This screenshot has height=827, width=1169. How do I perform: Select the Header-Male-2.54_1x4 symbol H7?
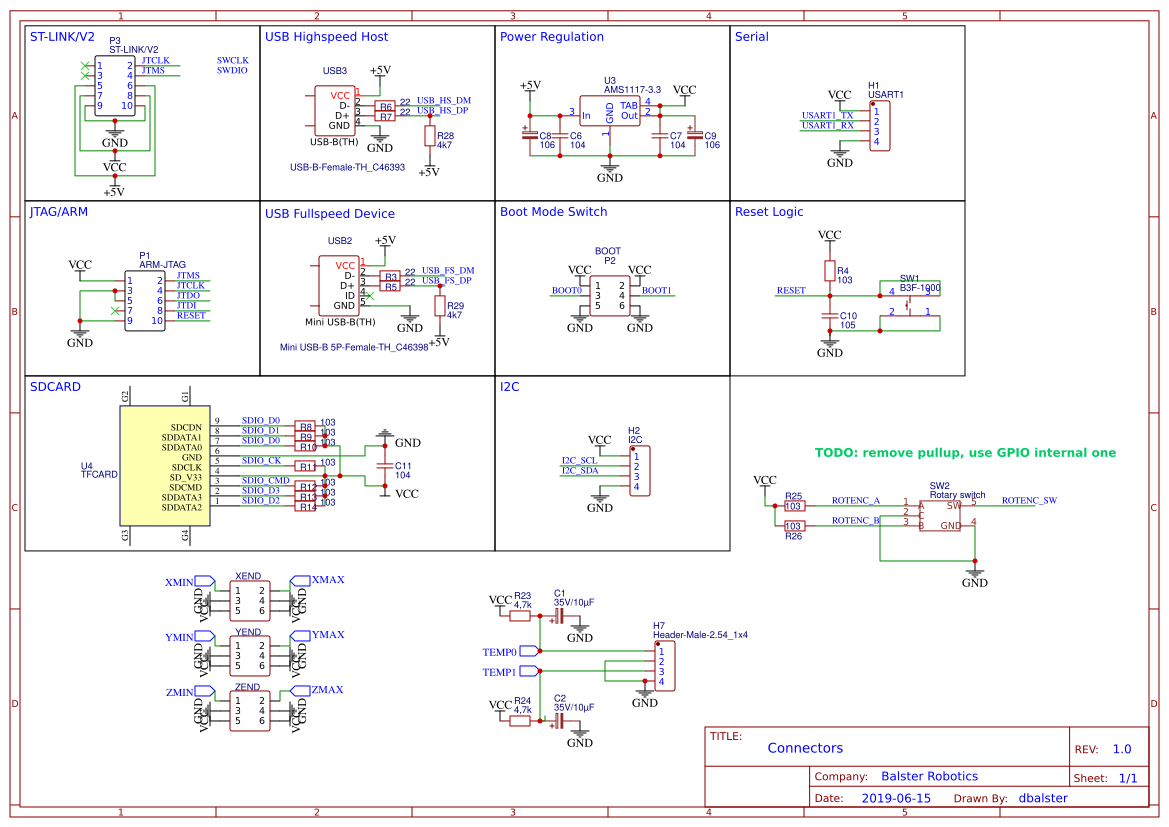[x=666, y=663]
